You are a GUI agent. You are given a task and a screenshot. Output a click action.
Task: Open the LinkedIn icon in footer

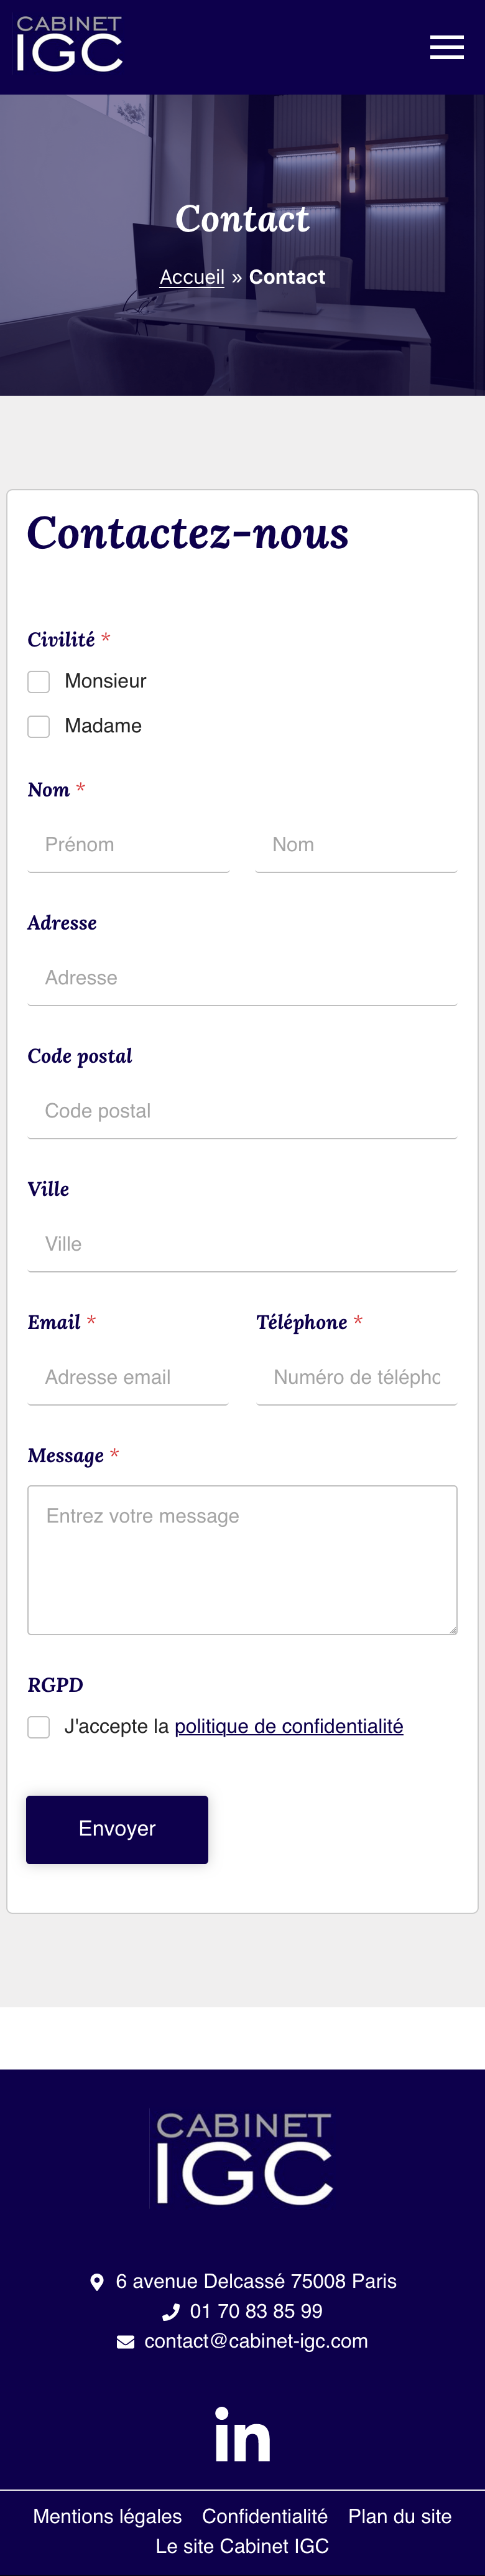242,2435
